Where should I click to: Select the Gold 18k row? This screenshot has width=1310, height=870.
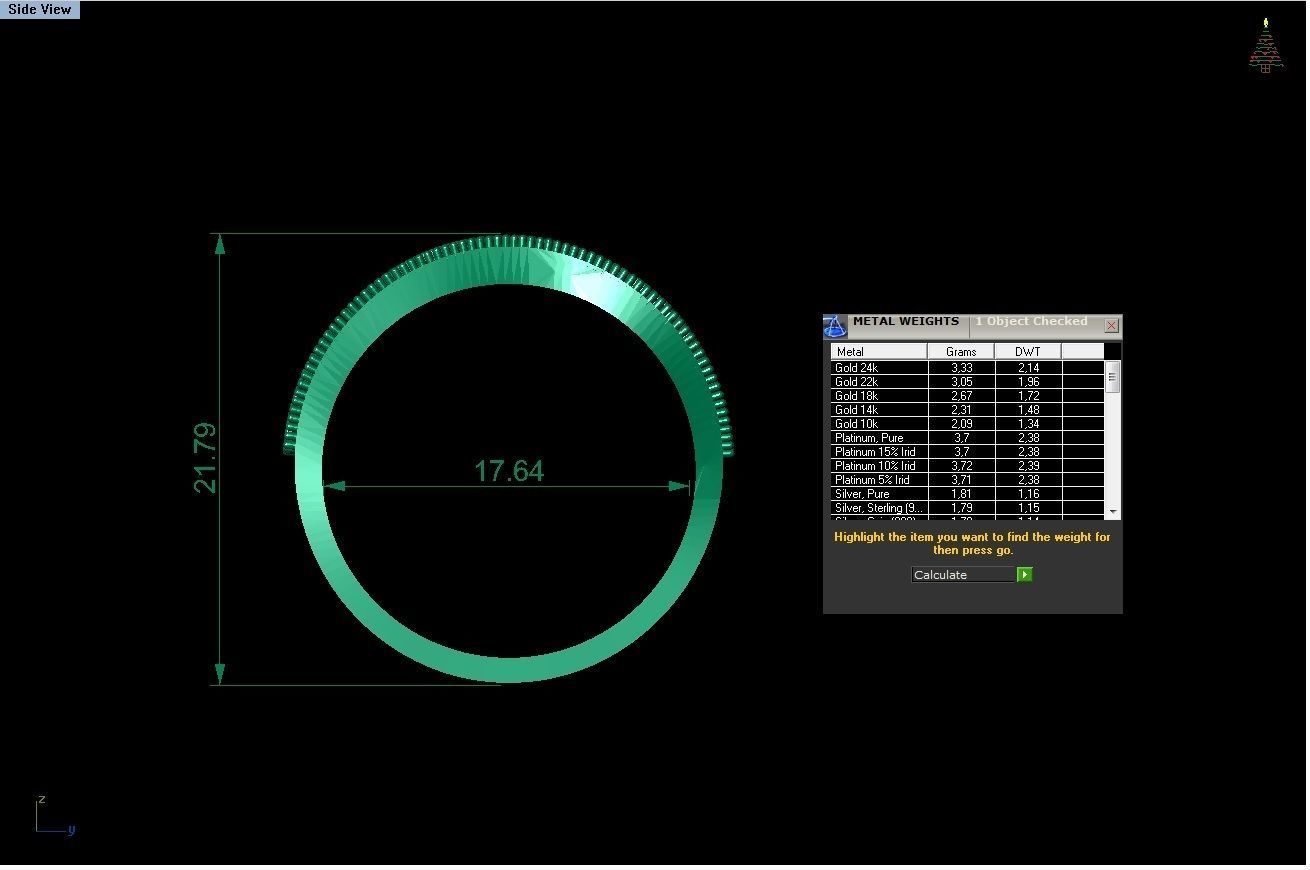[x=967, y=396]
